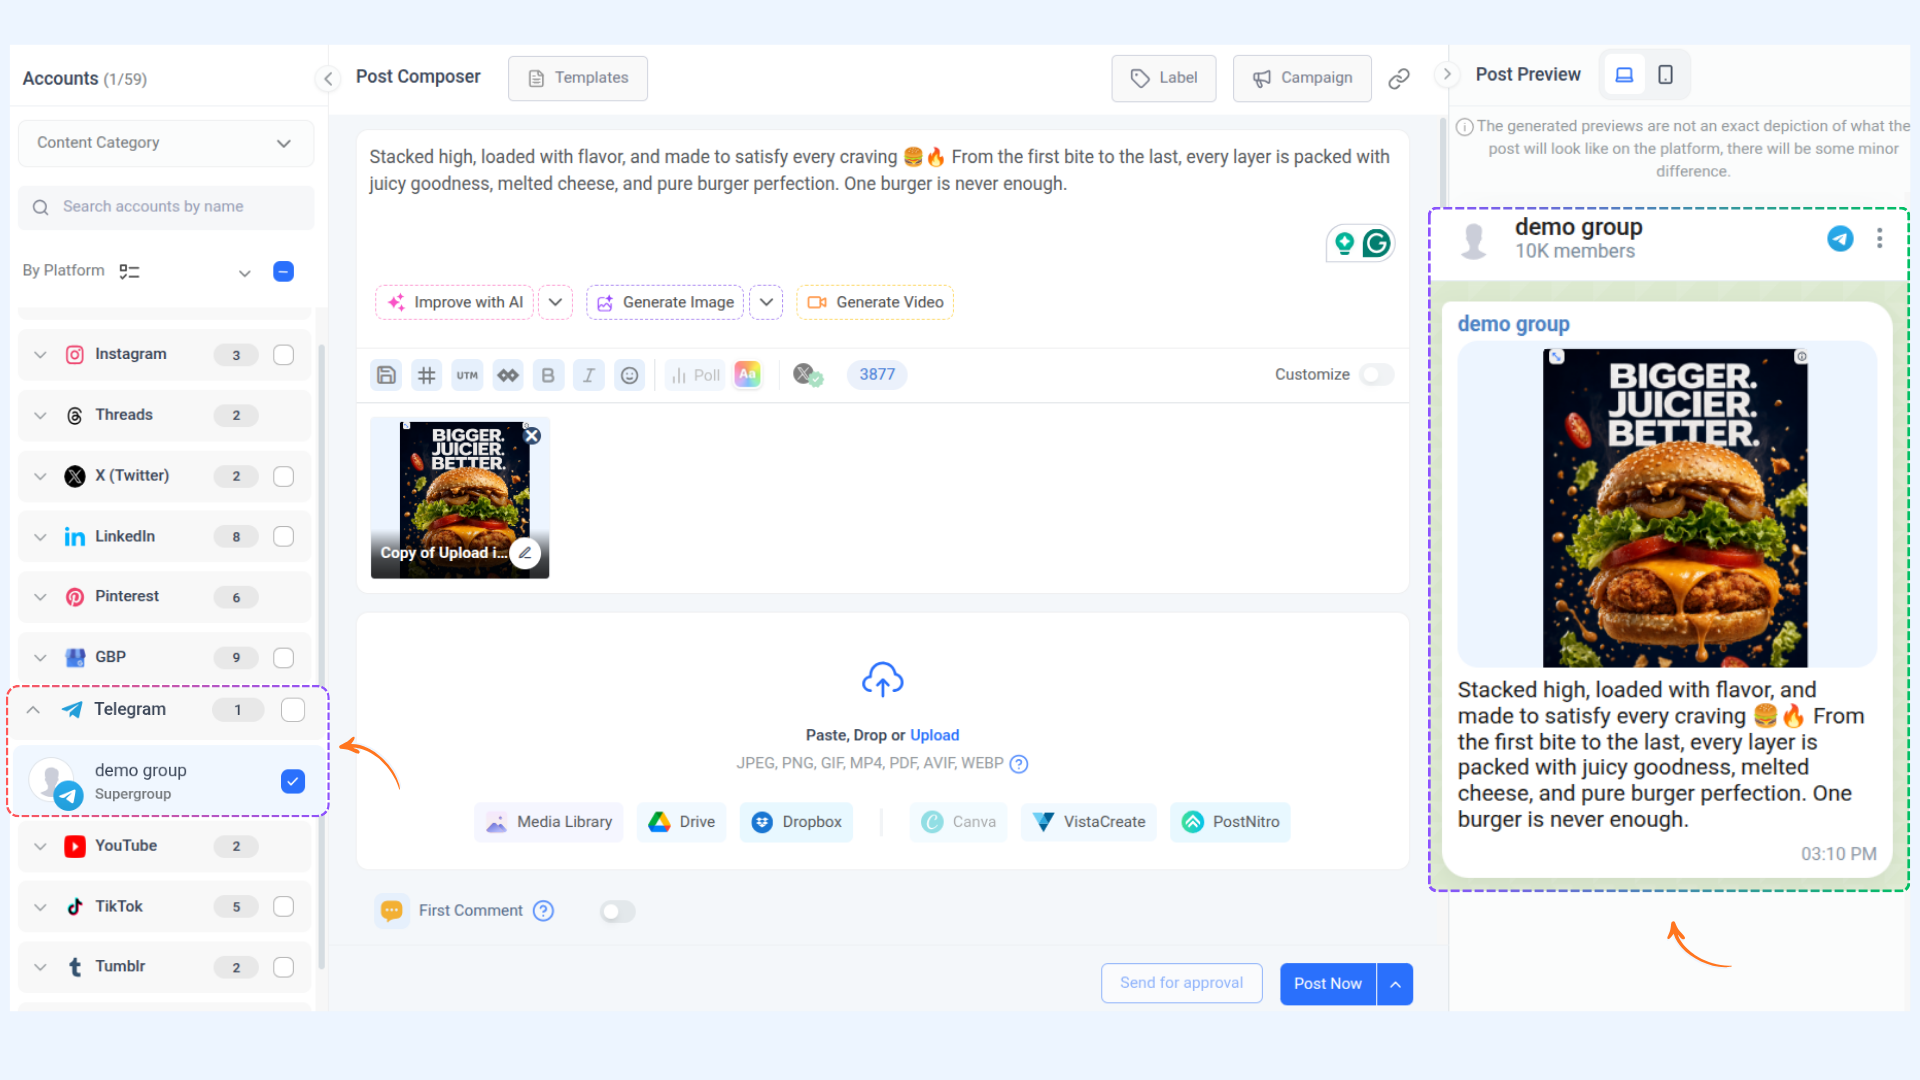The image size is (1920, 1080).
Task: Open the emoji picker
Action: click(629, 375)
